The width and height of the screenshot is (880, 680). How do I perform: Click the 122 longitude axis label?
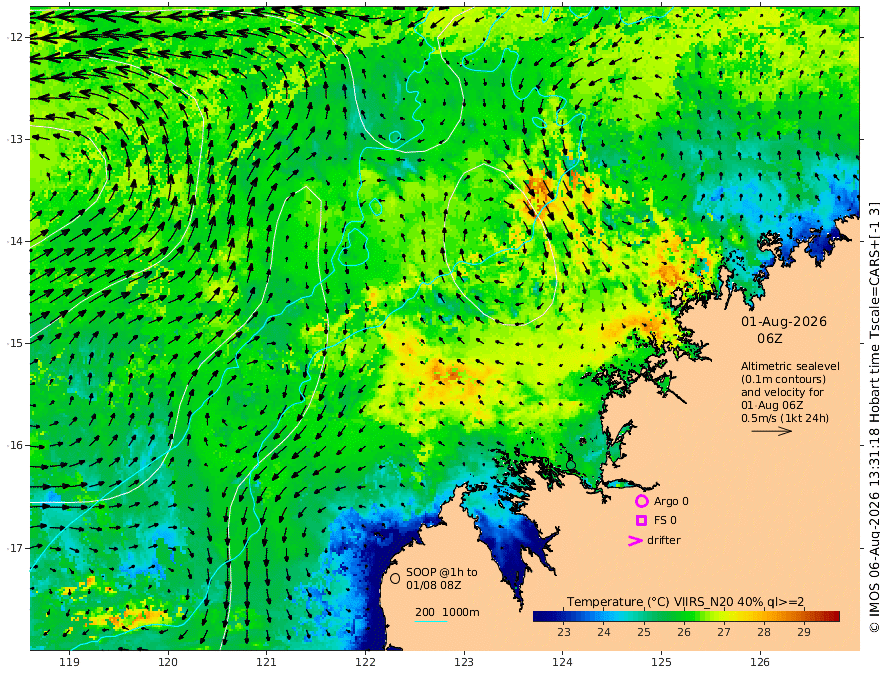pos(365,662)
